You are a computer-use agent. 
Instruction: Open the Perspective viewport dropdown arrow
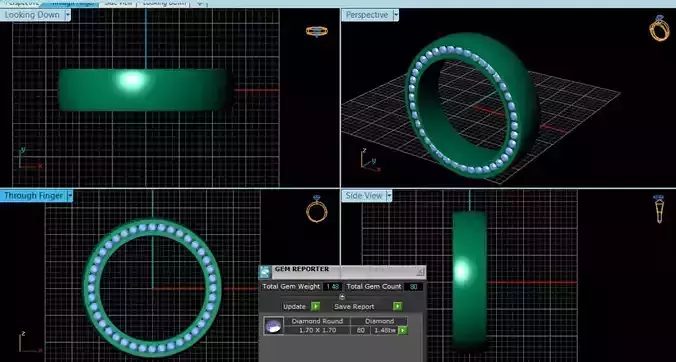tap(396, 15)
